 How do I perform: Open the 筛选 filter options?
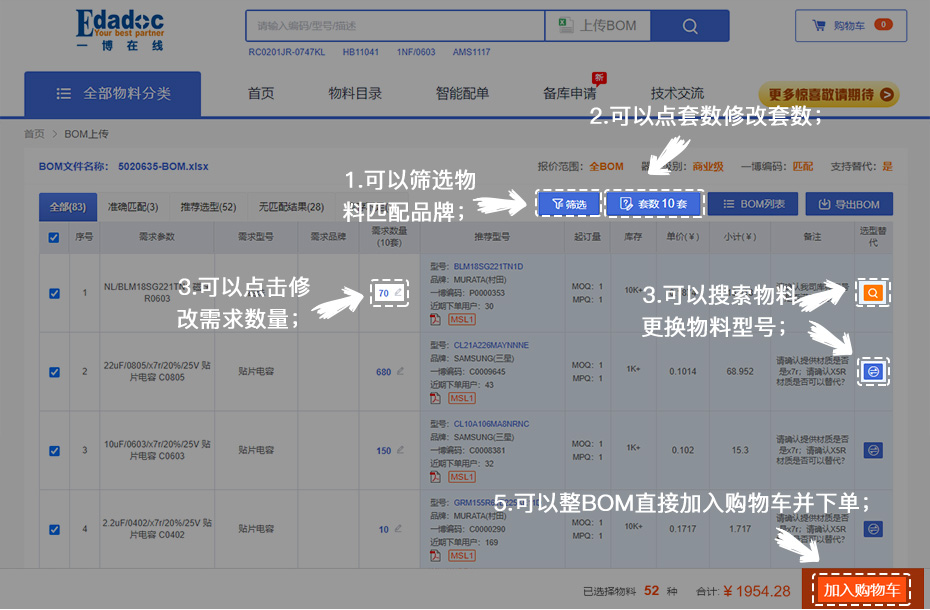tap(569, 204)
